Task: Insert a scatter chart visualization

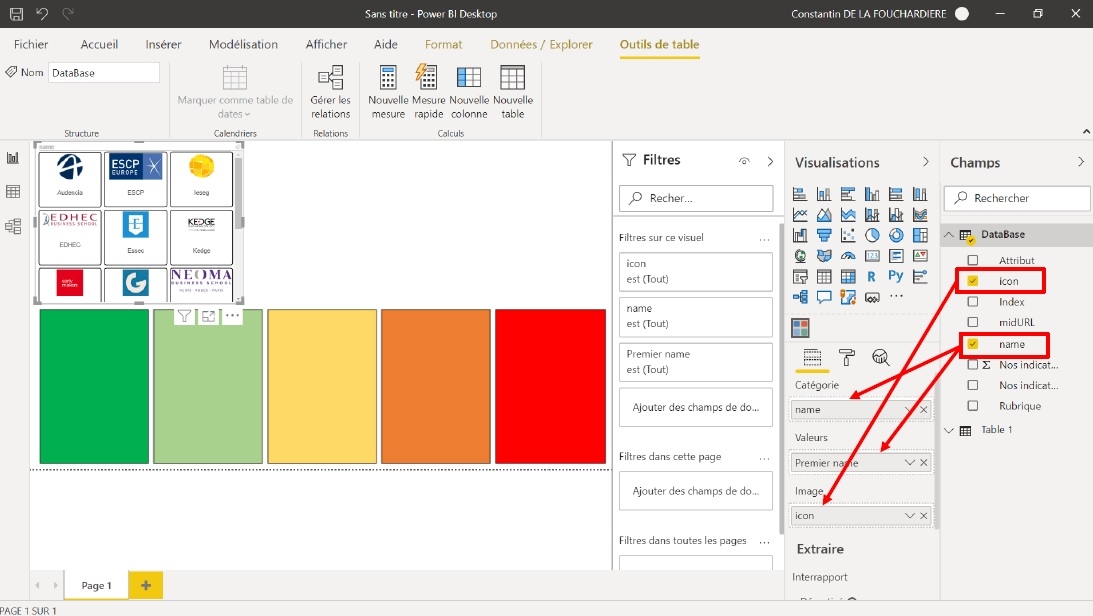Action: pos(848,236)
